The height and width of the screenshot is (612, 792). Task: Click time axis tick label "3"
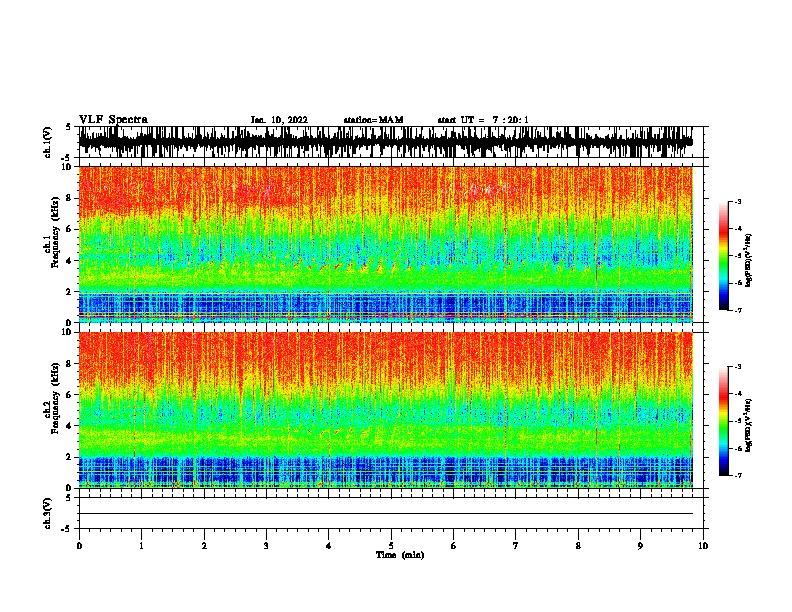coord(266,545)
